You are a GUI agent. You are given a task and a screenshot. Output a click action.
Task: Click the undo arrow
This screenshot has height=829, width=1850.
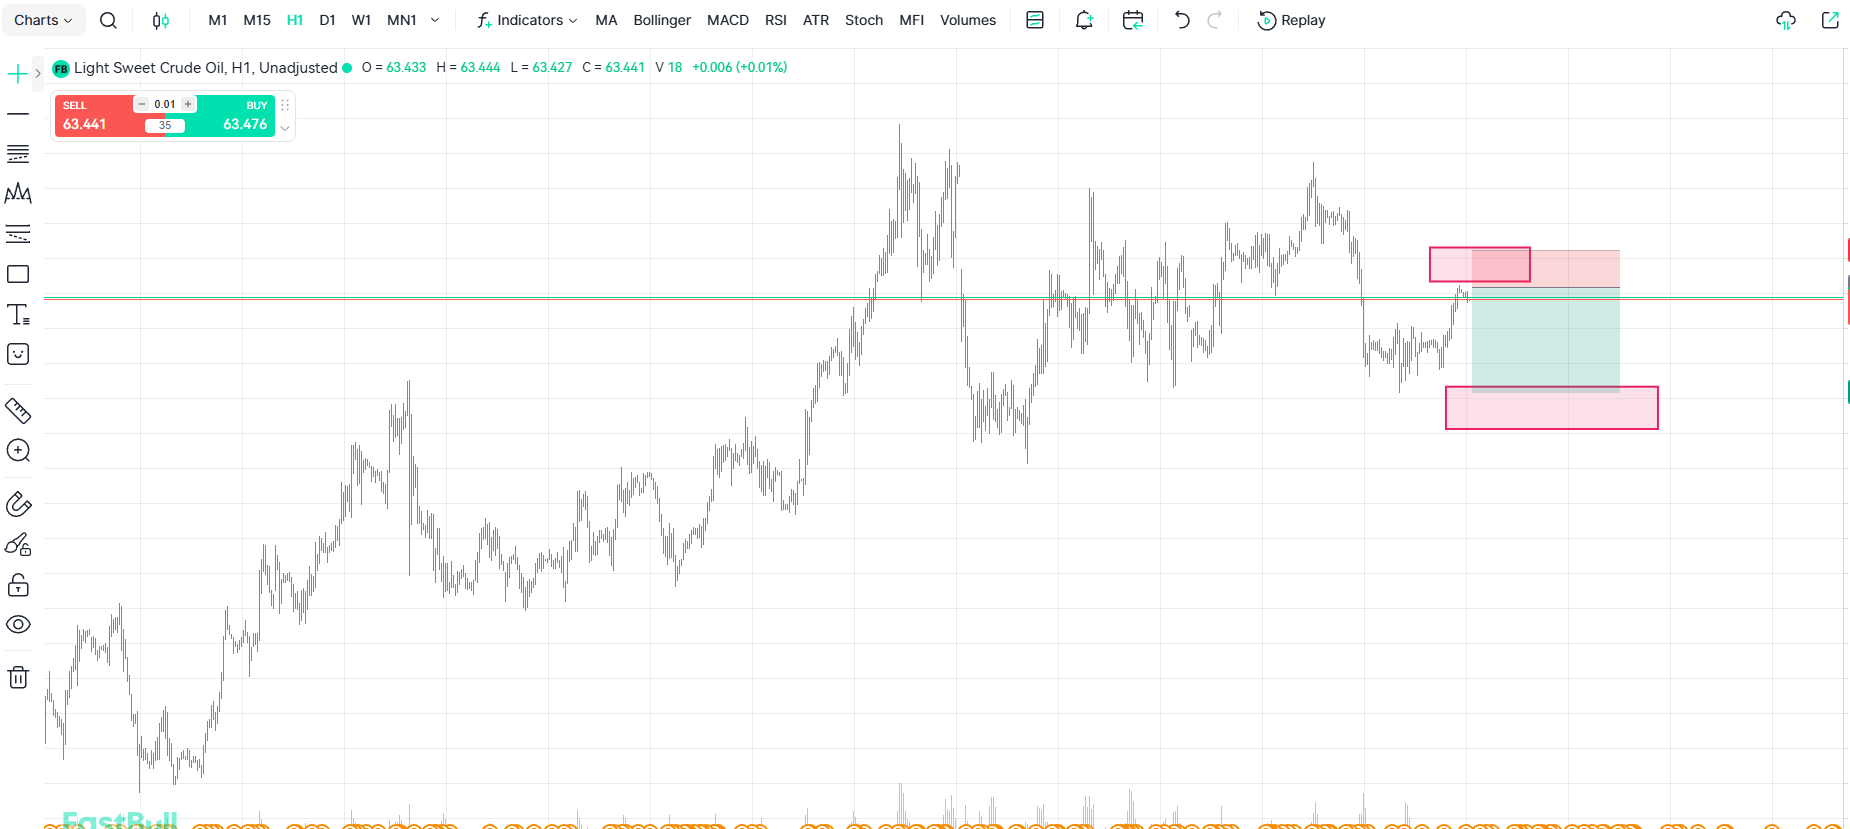point(1182,20)
